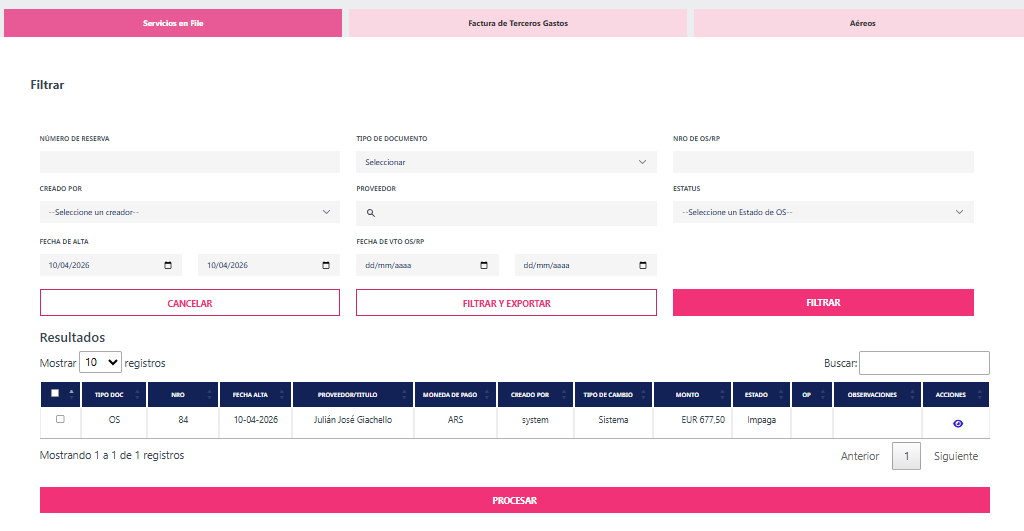This screenshot has width=1024, height=531.
Task: Click the Buscar search box
Action: click(x=924, y=362)
